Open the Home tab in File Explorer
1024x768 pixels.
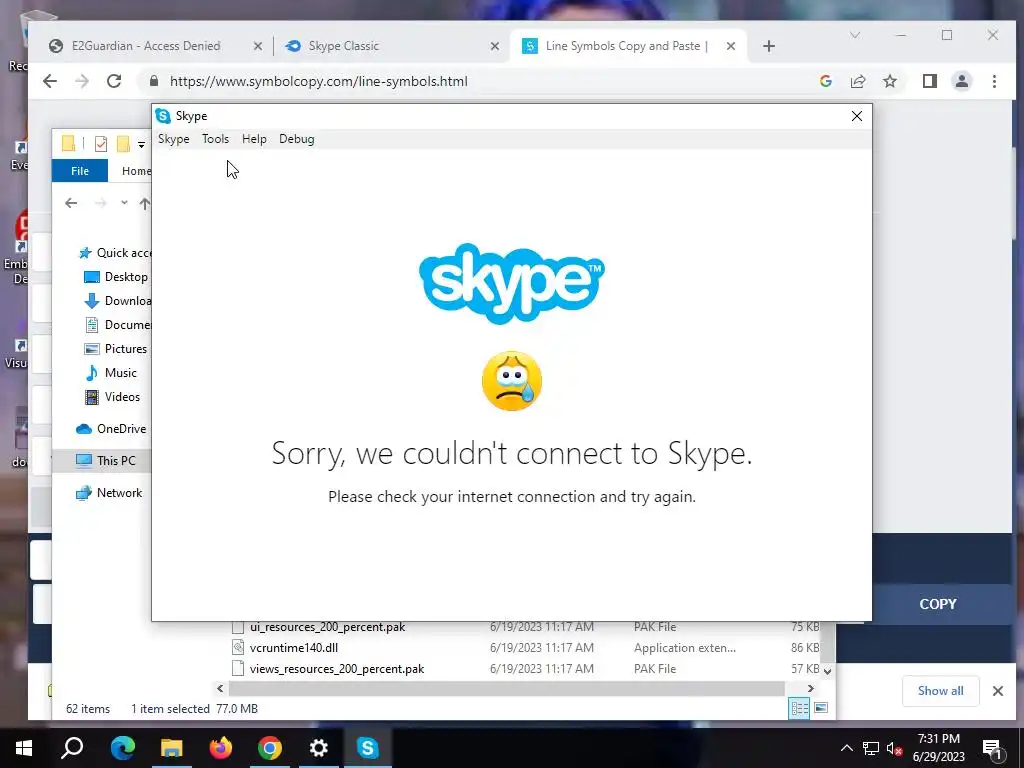pyautogui.click(x=136, y=171)
